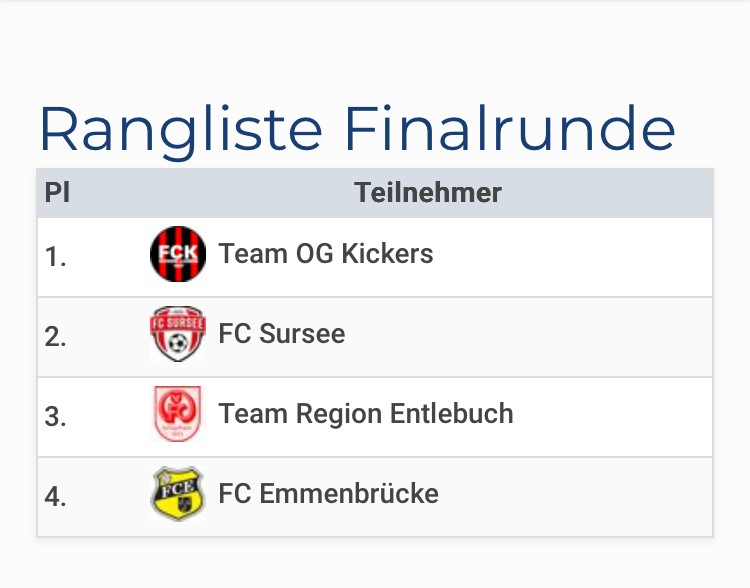Open the FC Sursee team name

coord(282,334)
